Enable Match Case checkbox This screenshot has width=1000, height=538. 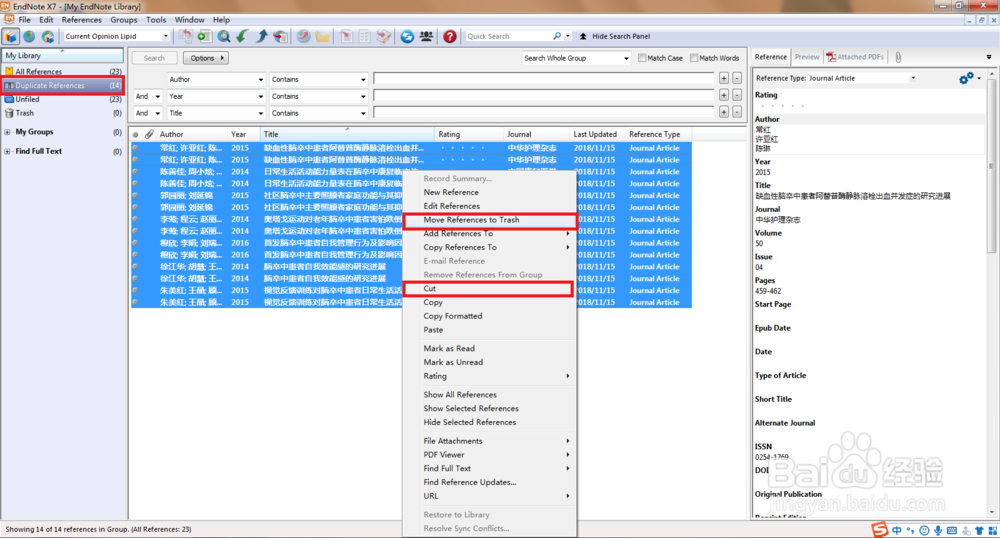(642, 58)
